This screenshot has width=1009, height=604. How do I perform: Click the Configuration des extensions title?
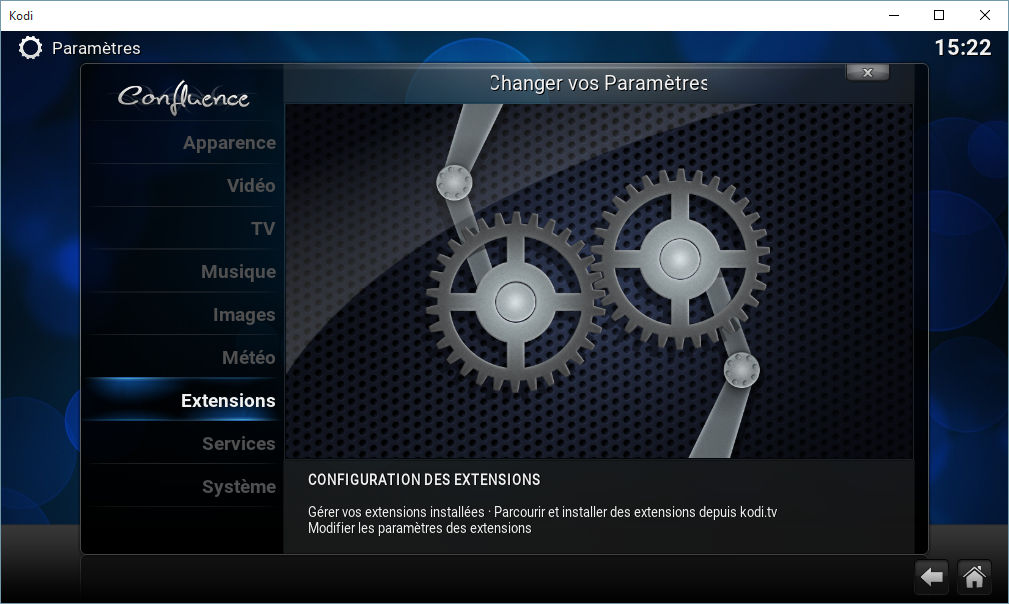424,480
